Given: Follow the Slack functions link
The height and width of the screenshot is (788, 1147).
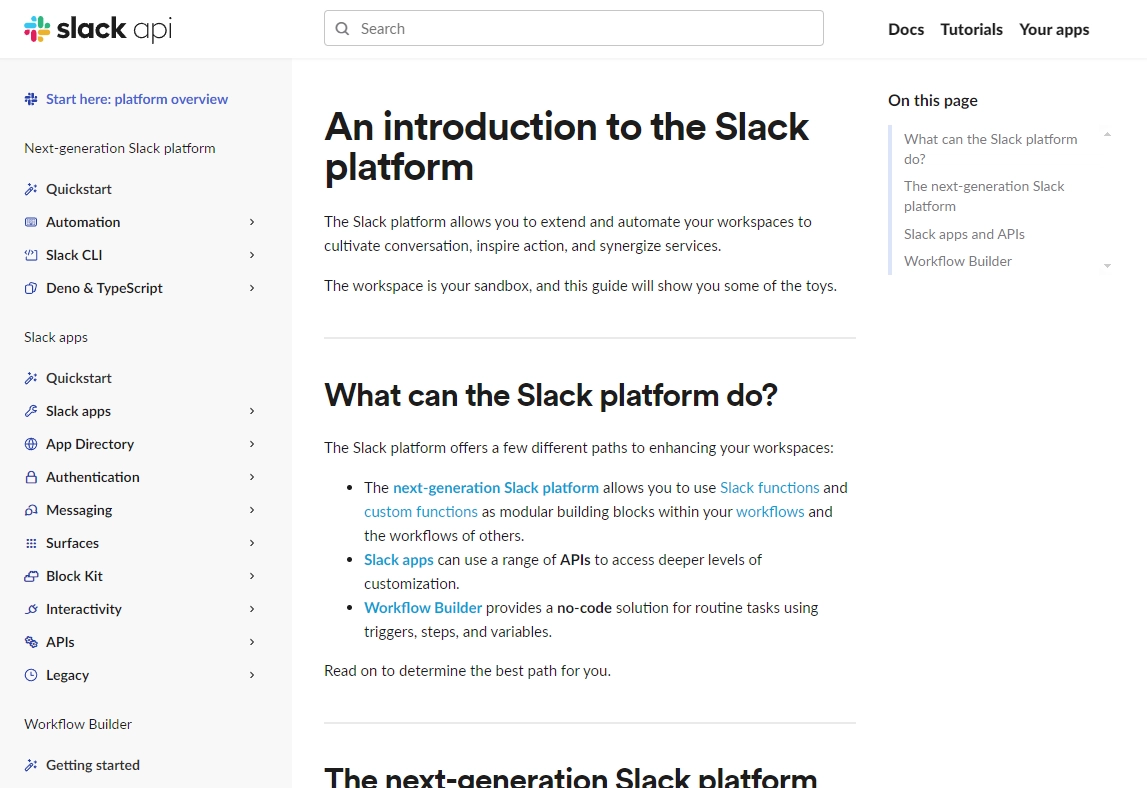Looking at the screenshot, I should [770, 488].
